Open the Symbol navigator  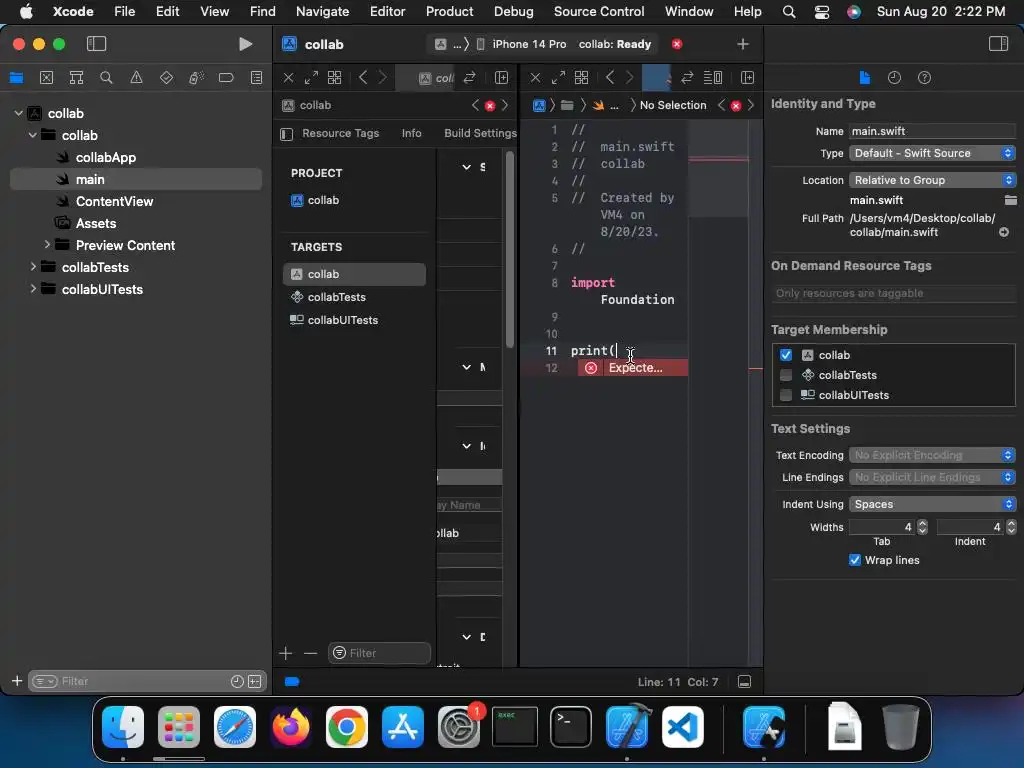pyautogui.click(x=76, y=78)
